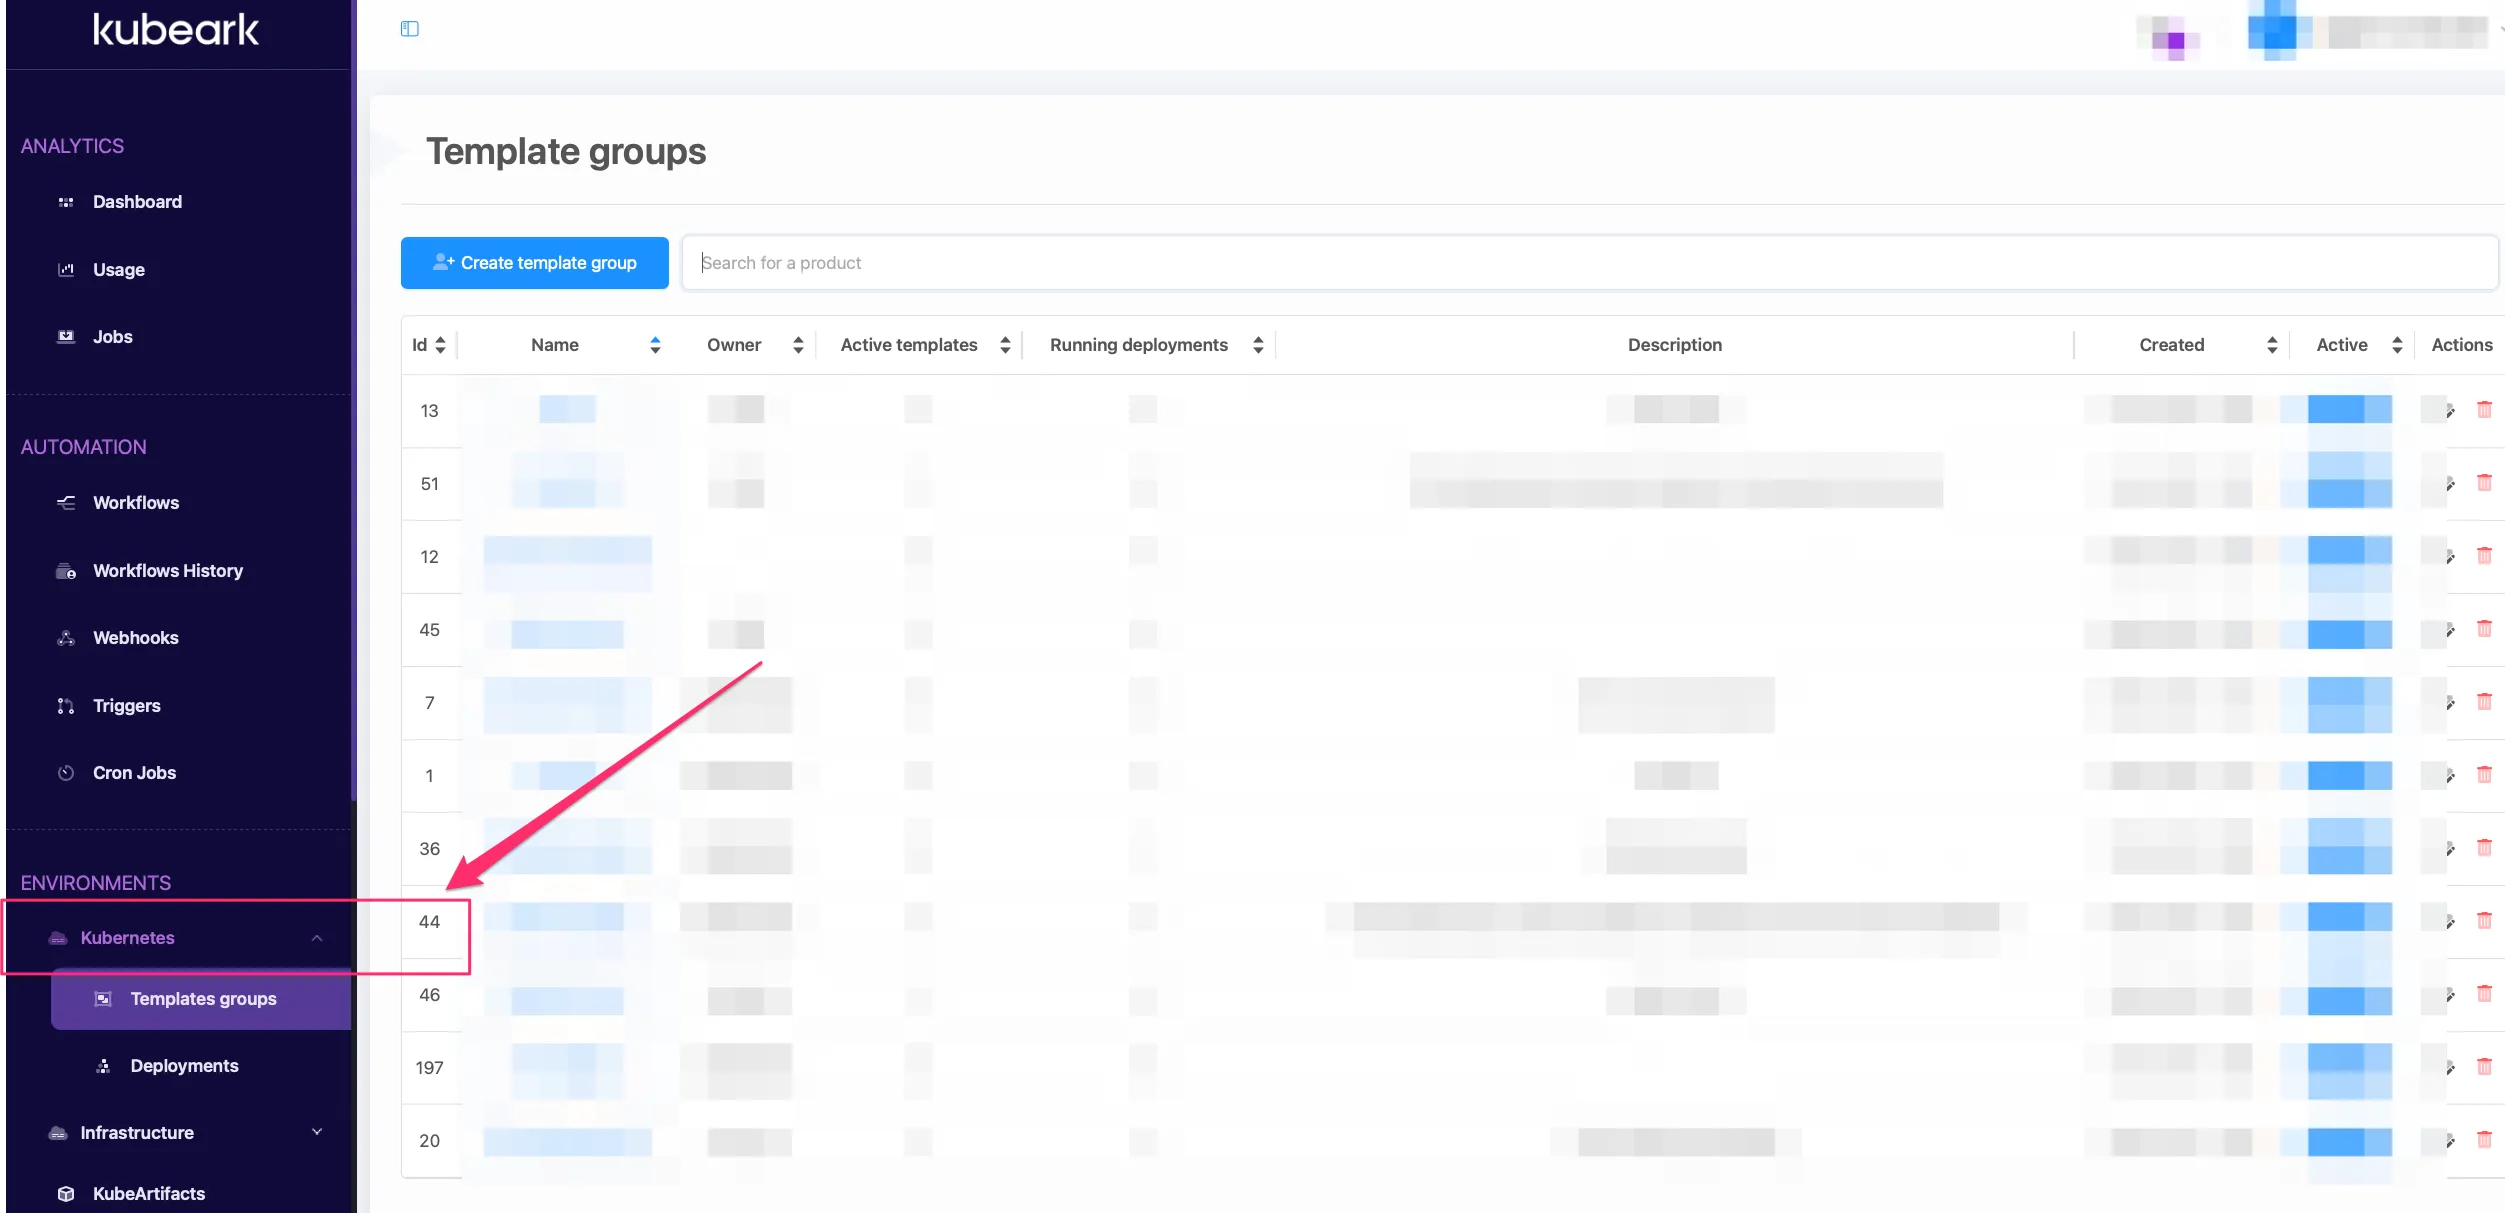Viewport: 2505px width, 1213px height.
Task: Toggle the sidebar collapse icon
Action: pos(409,29)
